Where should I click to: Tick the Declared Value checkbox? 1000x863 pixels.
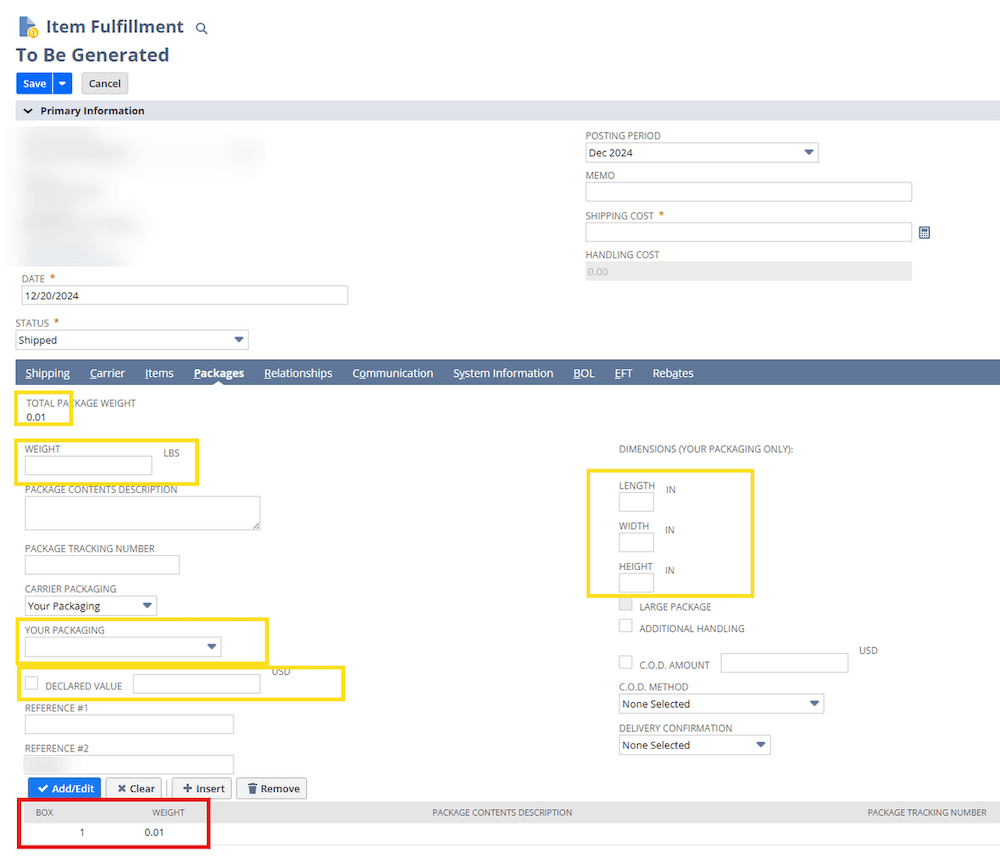31,684
